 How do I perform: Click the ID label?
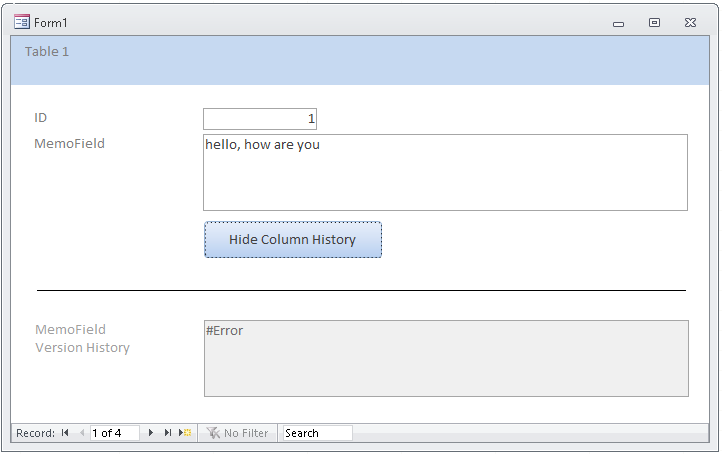click(x=41, y=118)
